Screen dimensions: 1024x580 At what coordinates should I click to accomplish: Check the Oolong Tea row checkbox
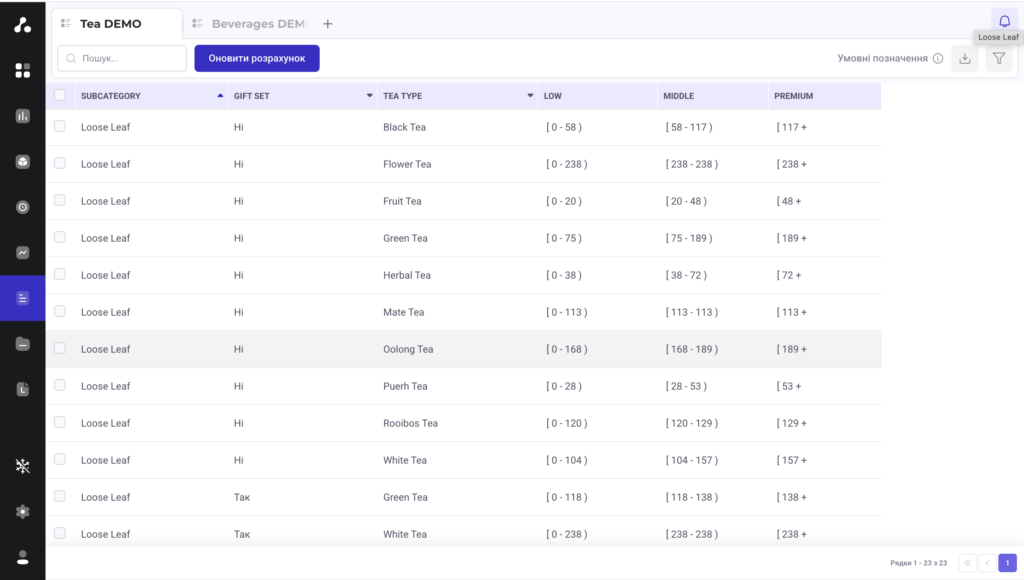tap(60, 348)
